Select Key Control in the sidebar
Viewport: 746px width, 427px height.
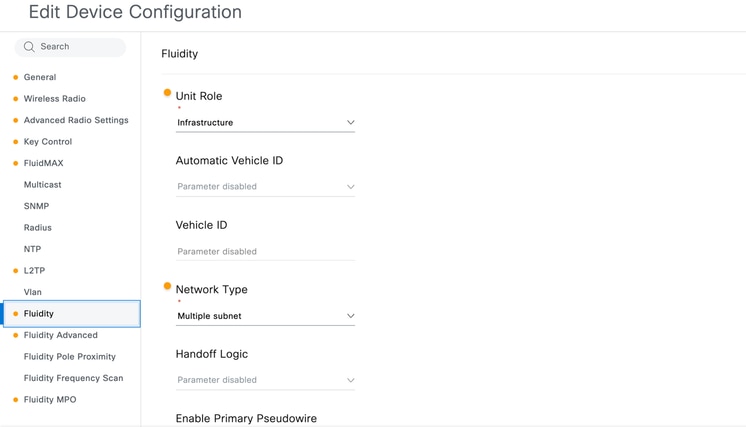(x=48, y=142)
